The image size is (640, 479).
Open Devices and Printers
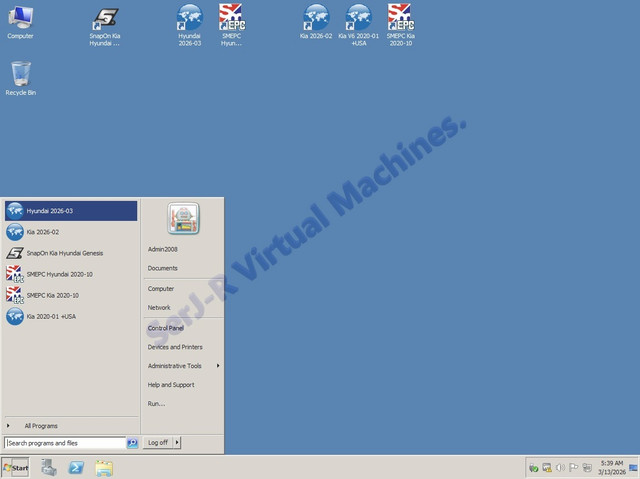coord(175,347)
